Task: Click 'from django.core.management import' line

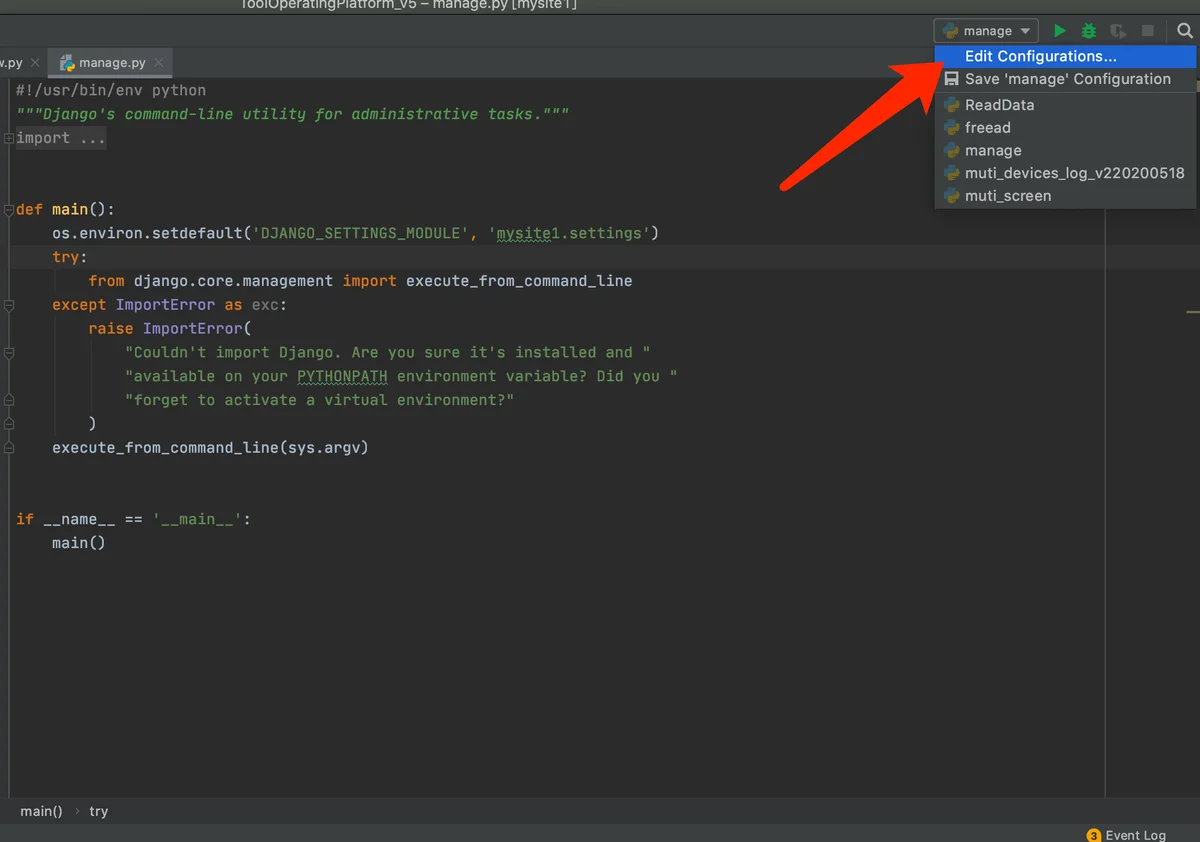Action: (360, 281)
